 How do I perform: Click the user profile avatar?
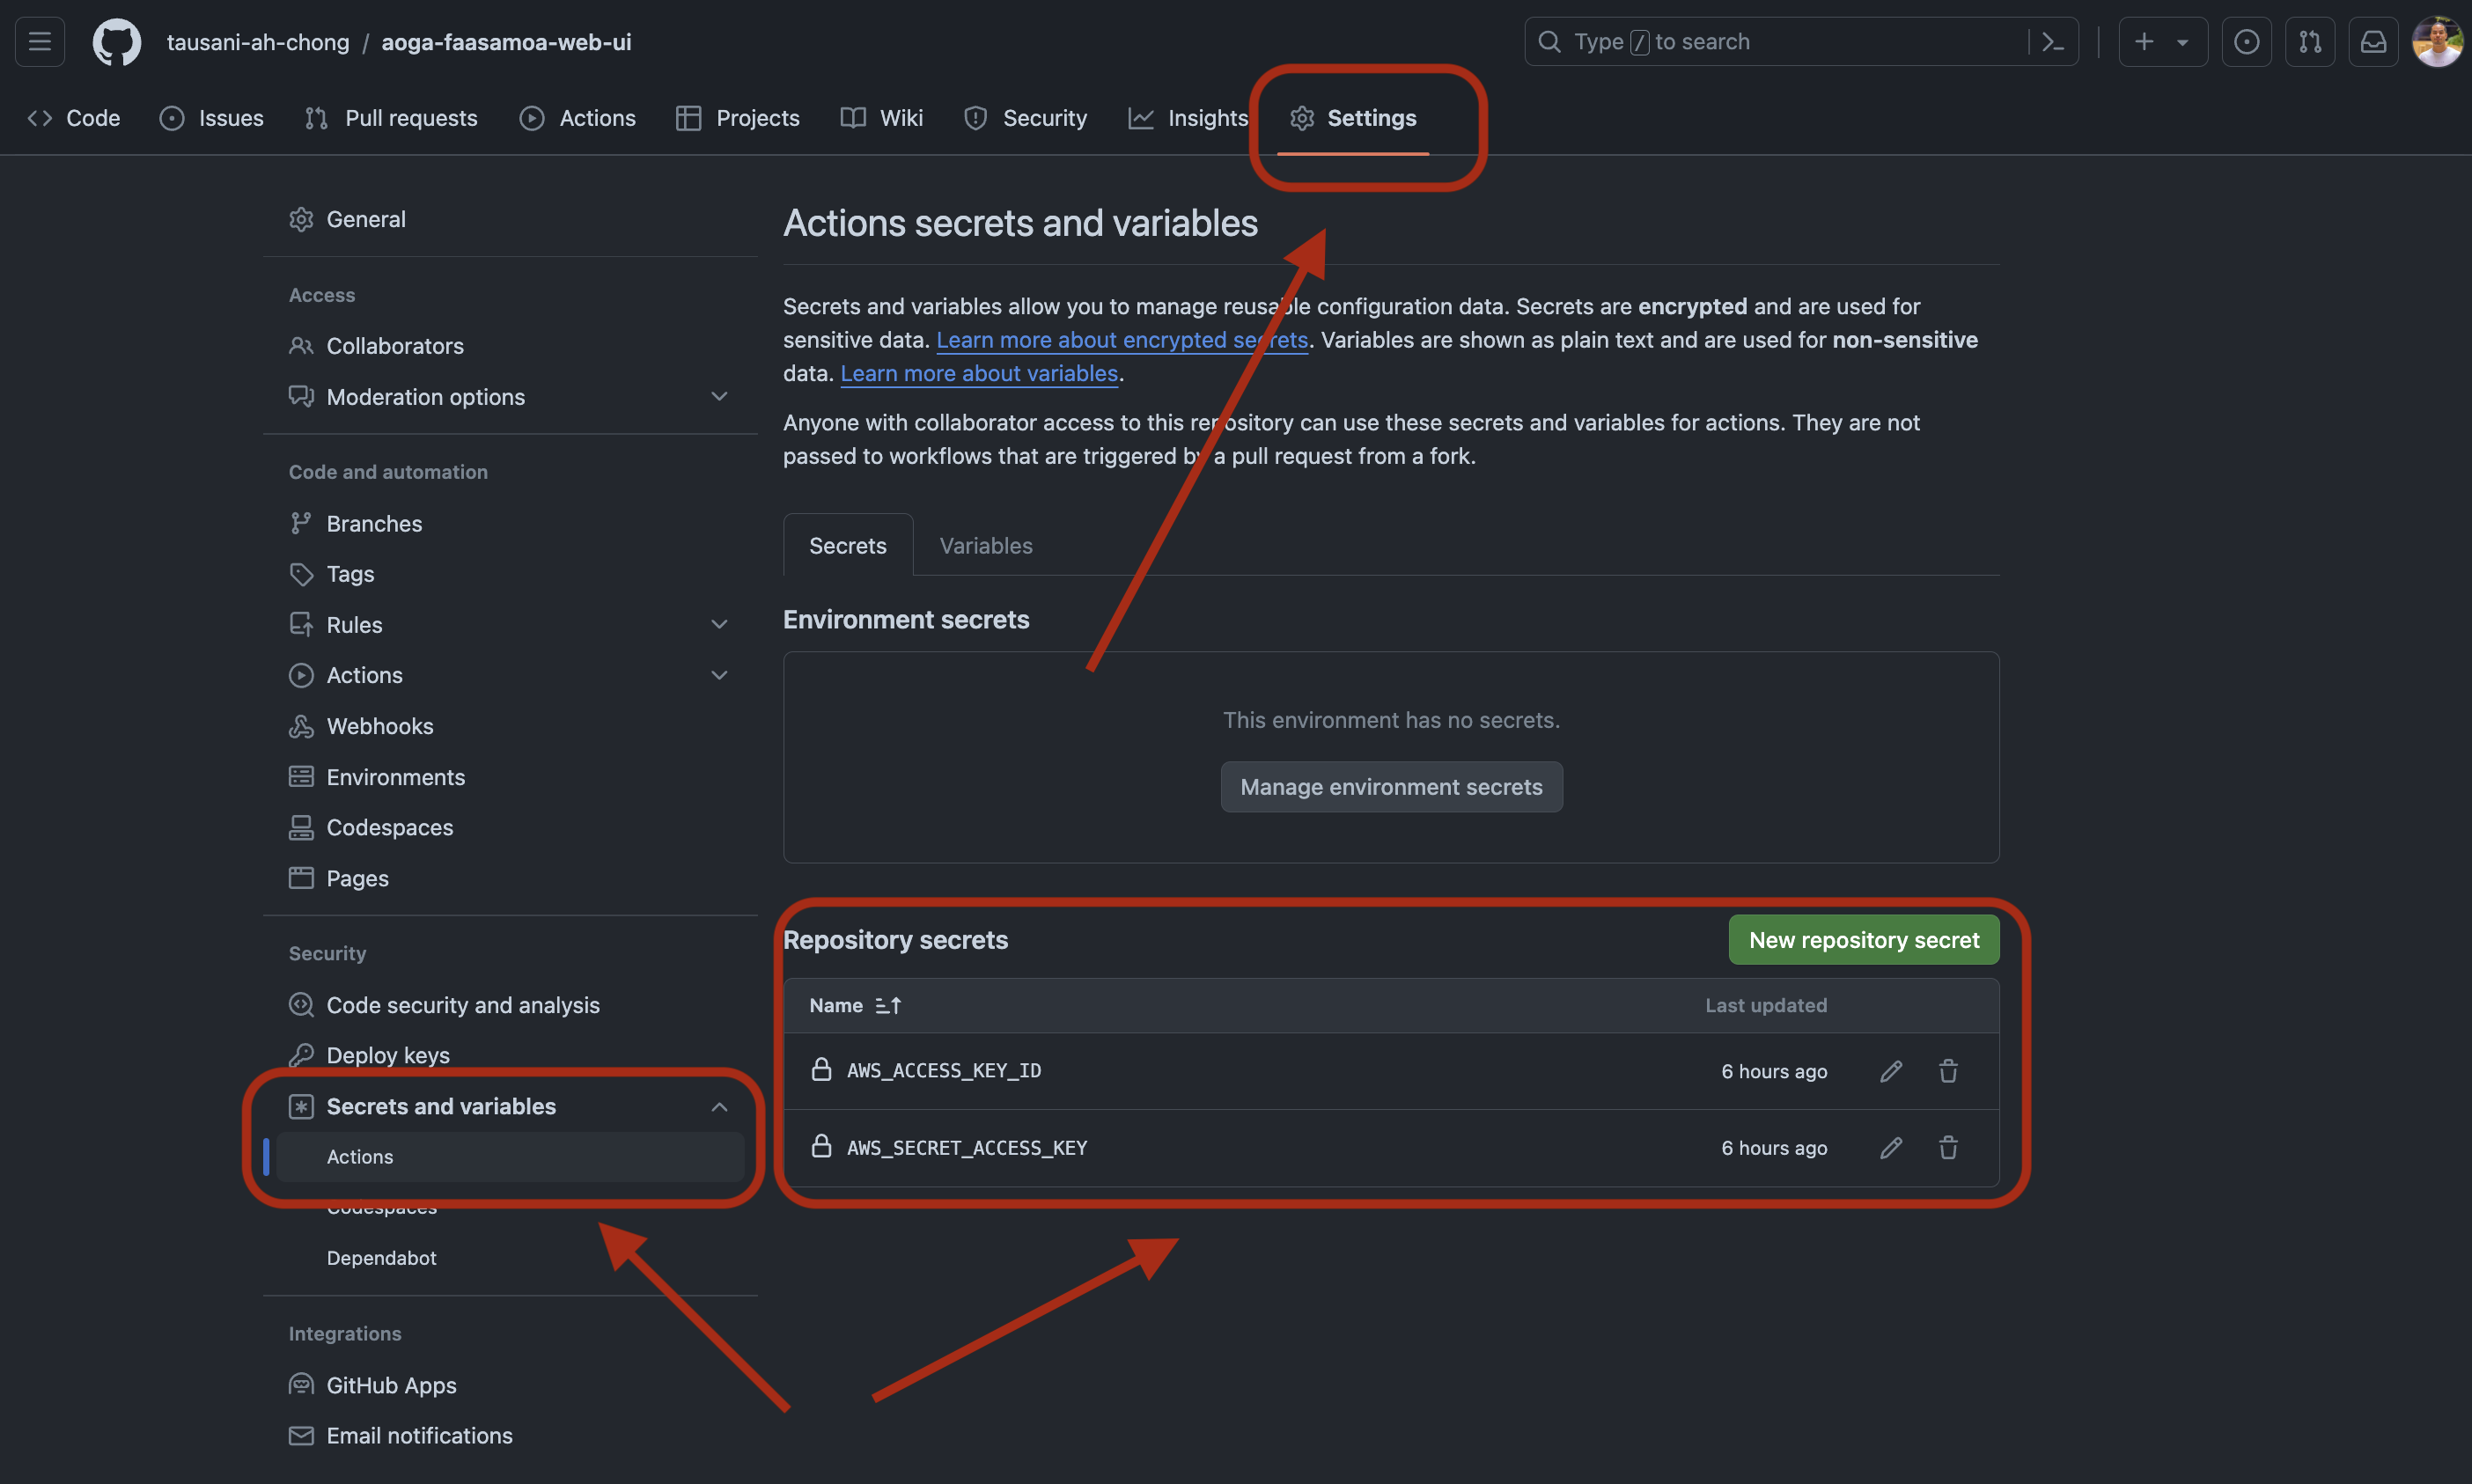click(x=2436, y=42)
